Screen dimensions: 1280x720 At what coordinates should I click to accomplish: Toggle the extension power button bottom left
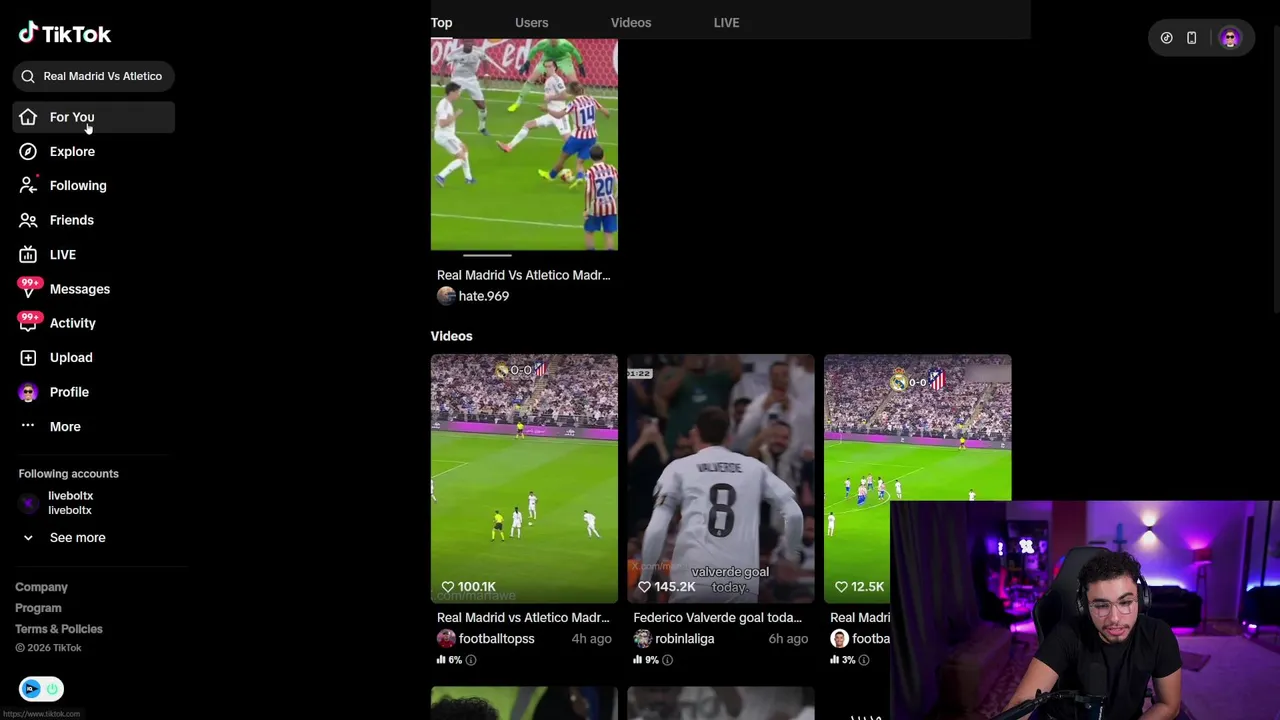point(52,689)
